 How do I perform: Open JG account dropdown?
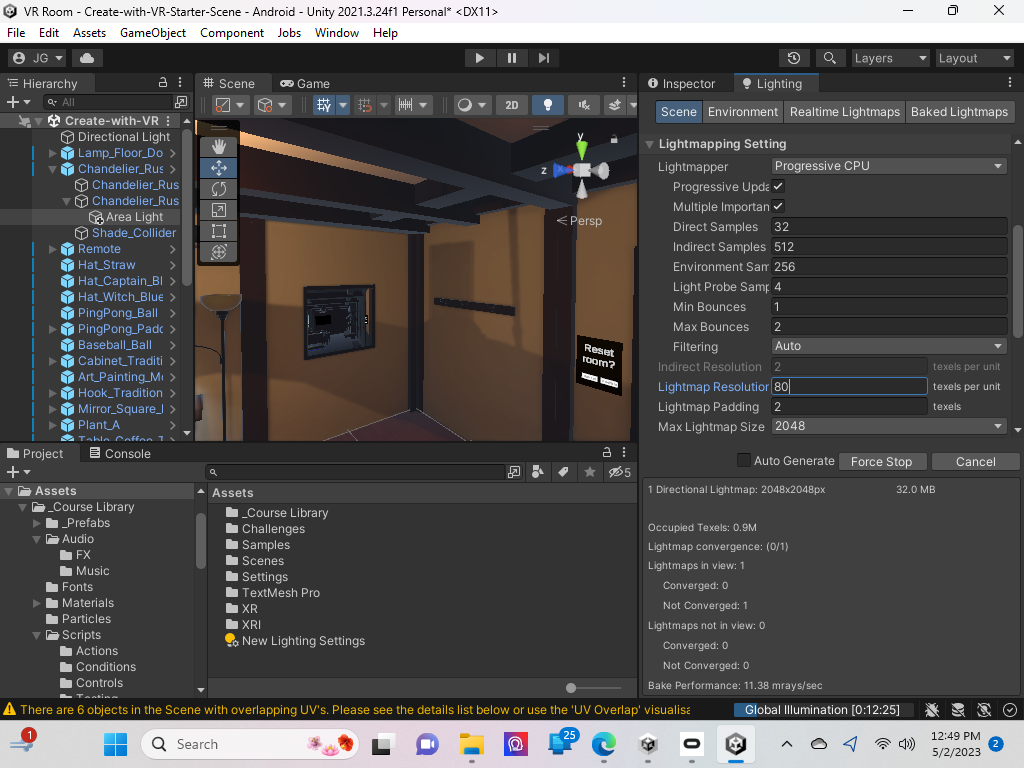[37, 58]
